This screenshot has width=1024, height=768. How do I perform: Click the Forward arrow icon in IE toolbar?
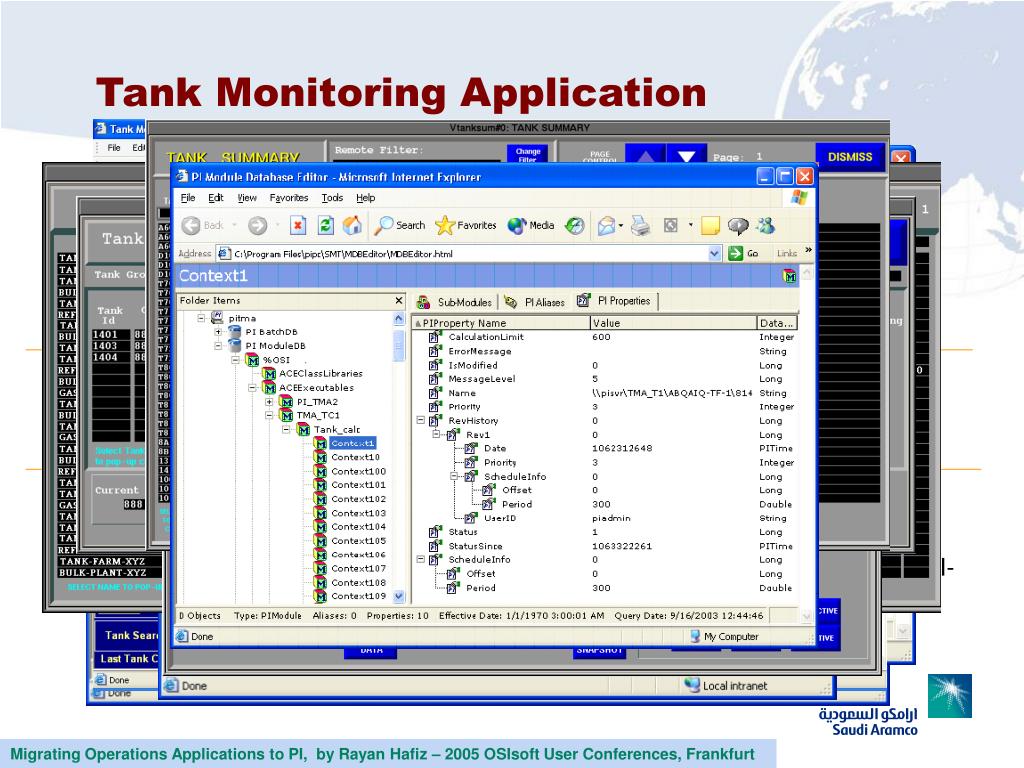[257, 225]
